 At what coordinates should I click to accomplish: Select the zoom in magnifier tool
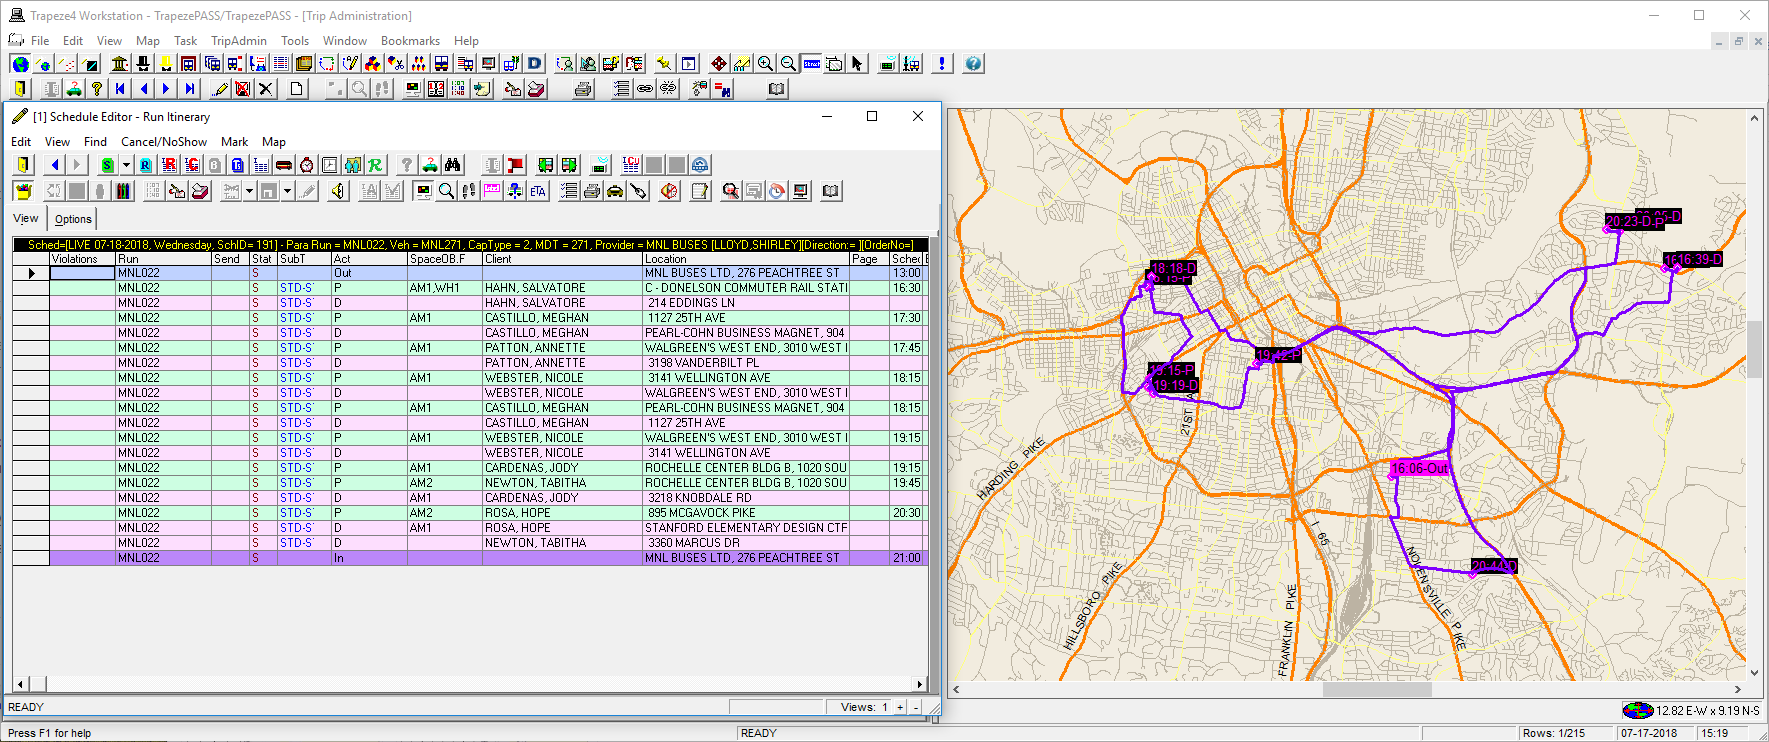pyautogui.click(x=765, y=64)
